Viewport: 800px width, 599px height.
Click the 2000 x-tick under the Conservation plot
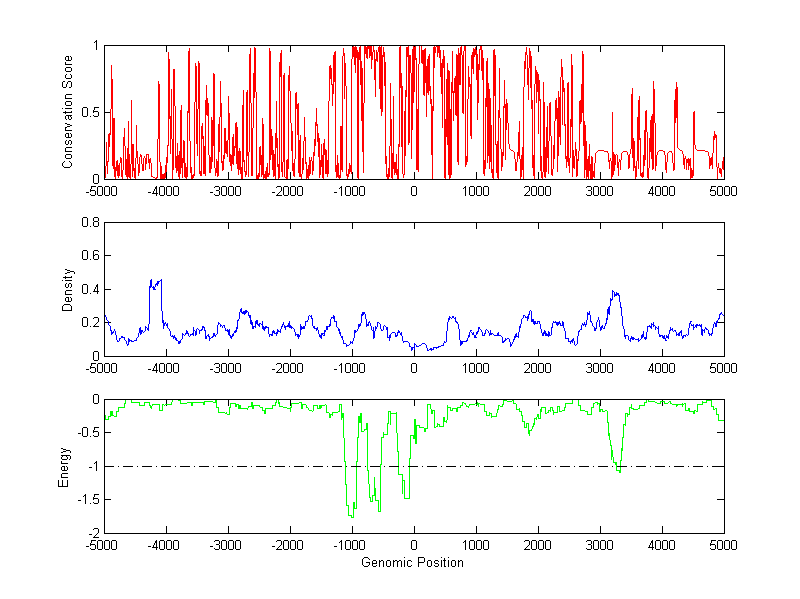(538, 191)
